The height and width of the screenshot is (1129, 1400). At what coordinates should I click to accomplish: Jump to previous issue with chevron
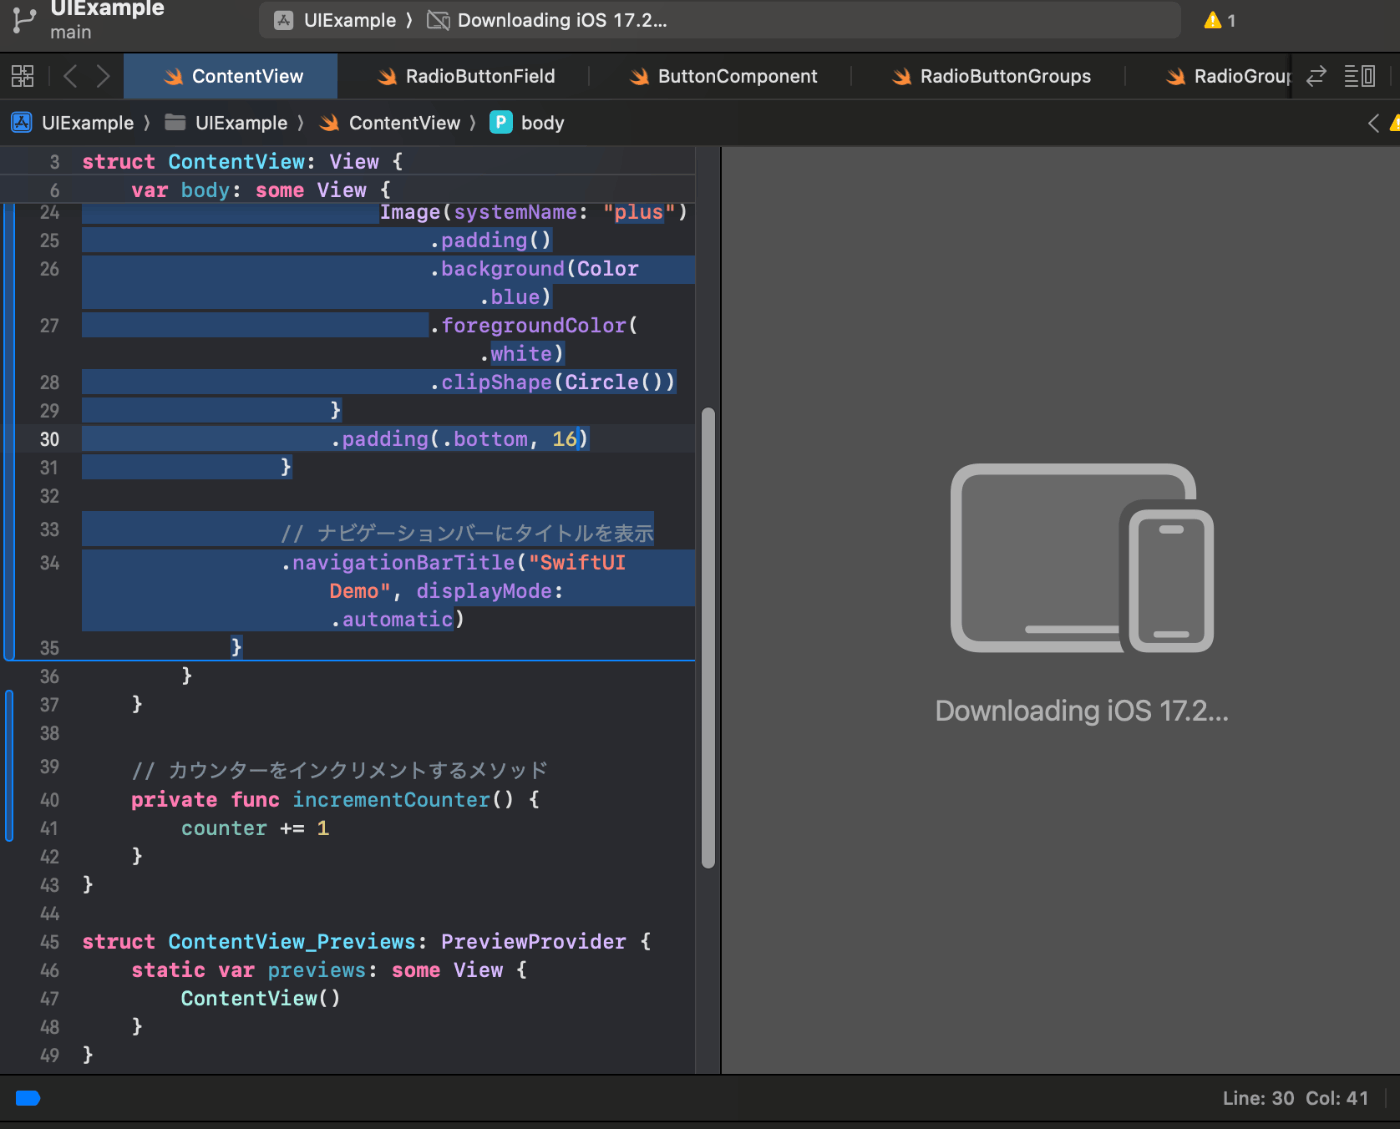[x=1373, y=123]
